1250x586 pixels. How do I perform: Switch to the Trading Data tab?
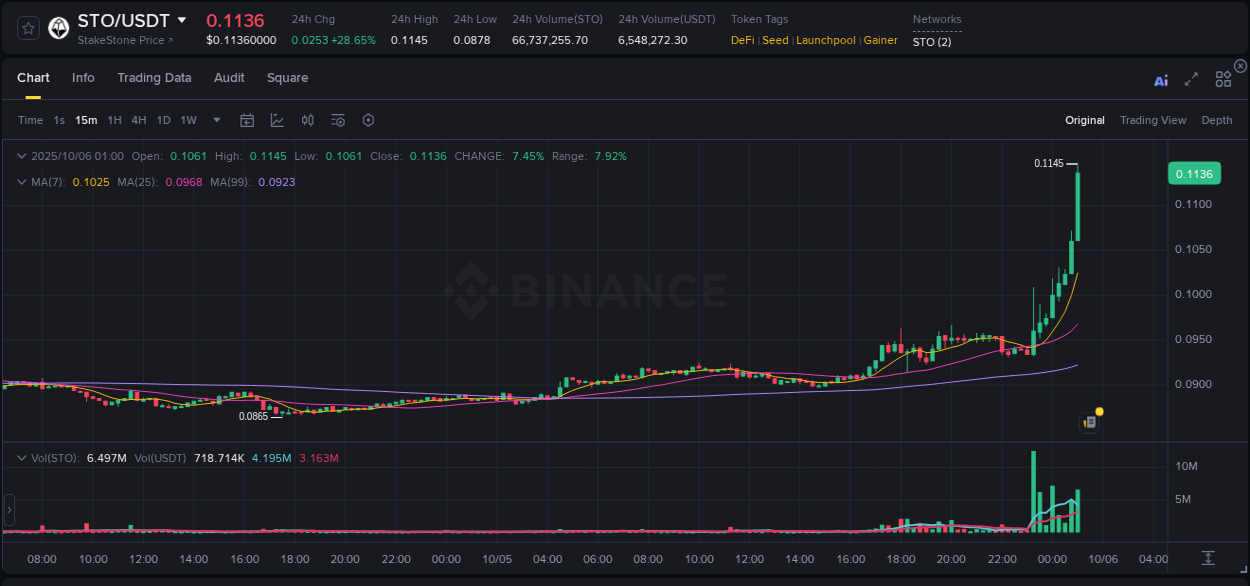click(x=154, y=78)
